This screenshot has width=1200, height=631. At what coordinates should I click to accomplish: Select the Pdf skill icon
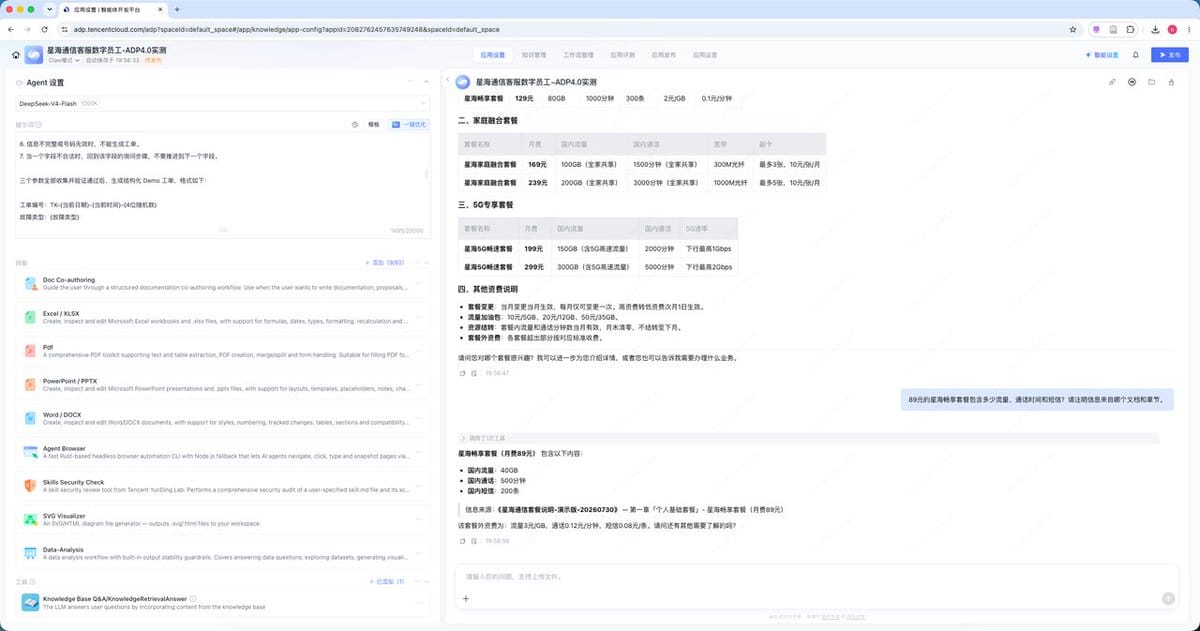[31, 351]
